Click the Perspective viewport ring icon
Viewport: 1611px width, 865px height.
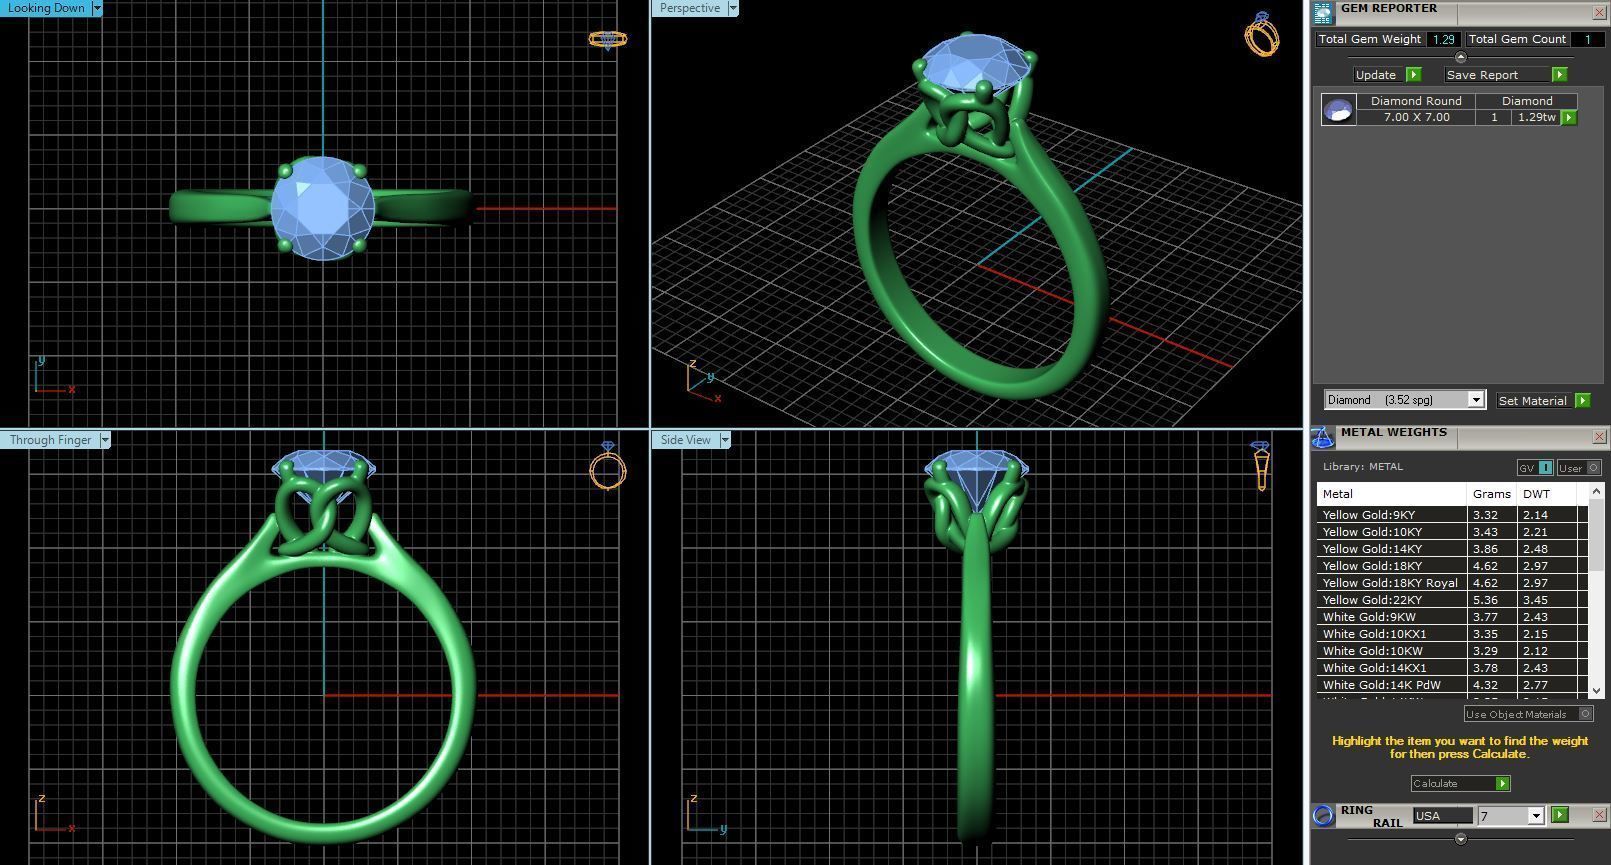[x=1261, y=34]
